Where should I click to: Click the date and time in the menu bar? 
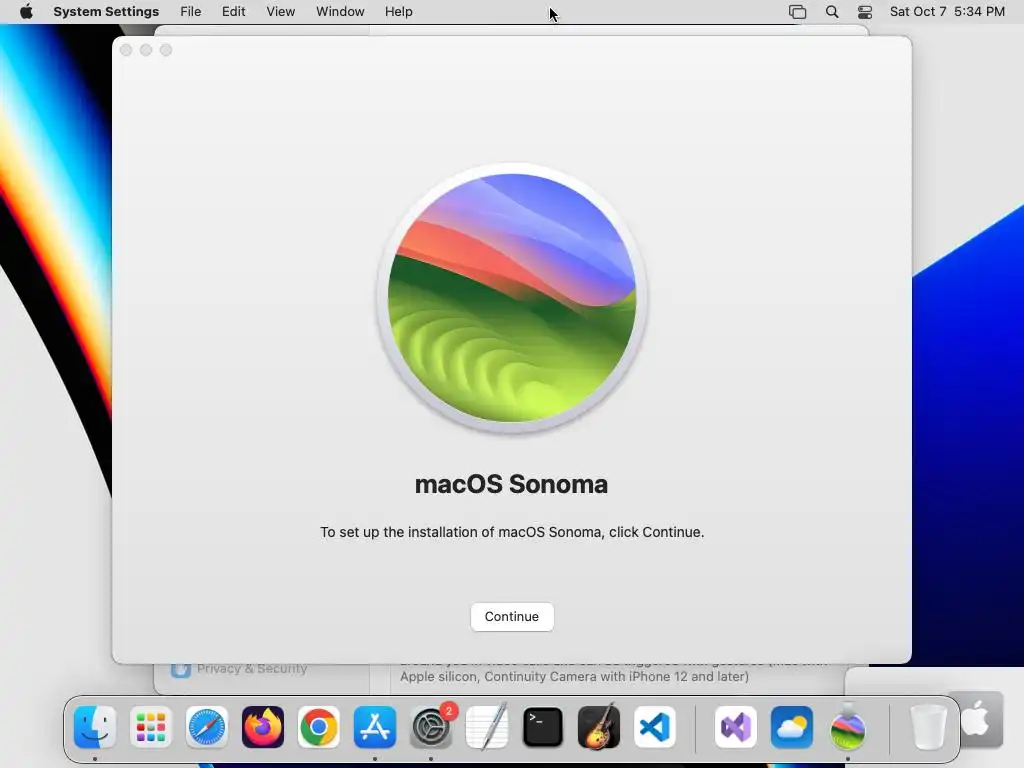coord(947,12)
